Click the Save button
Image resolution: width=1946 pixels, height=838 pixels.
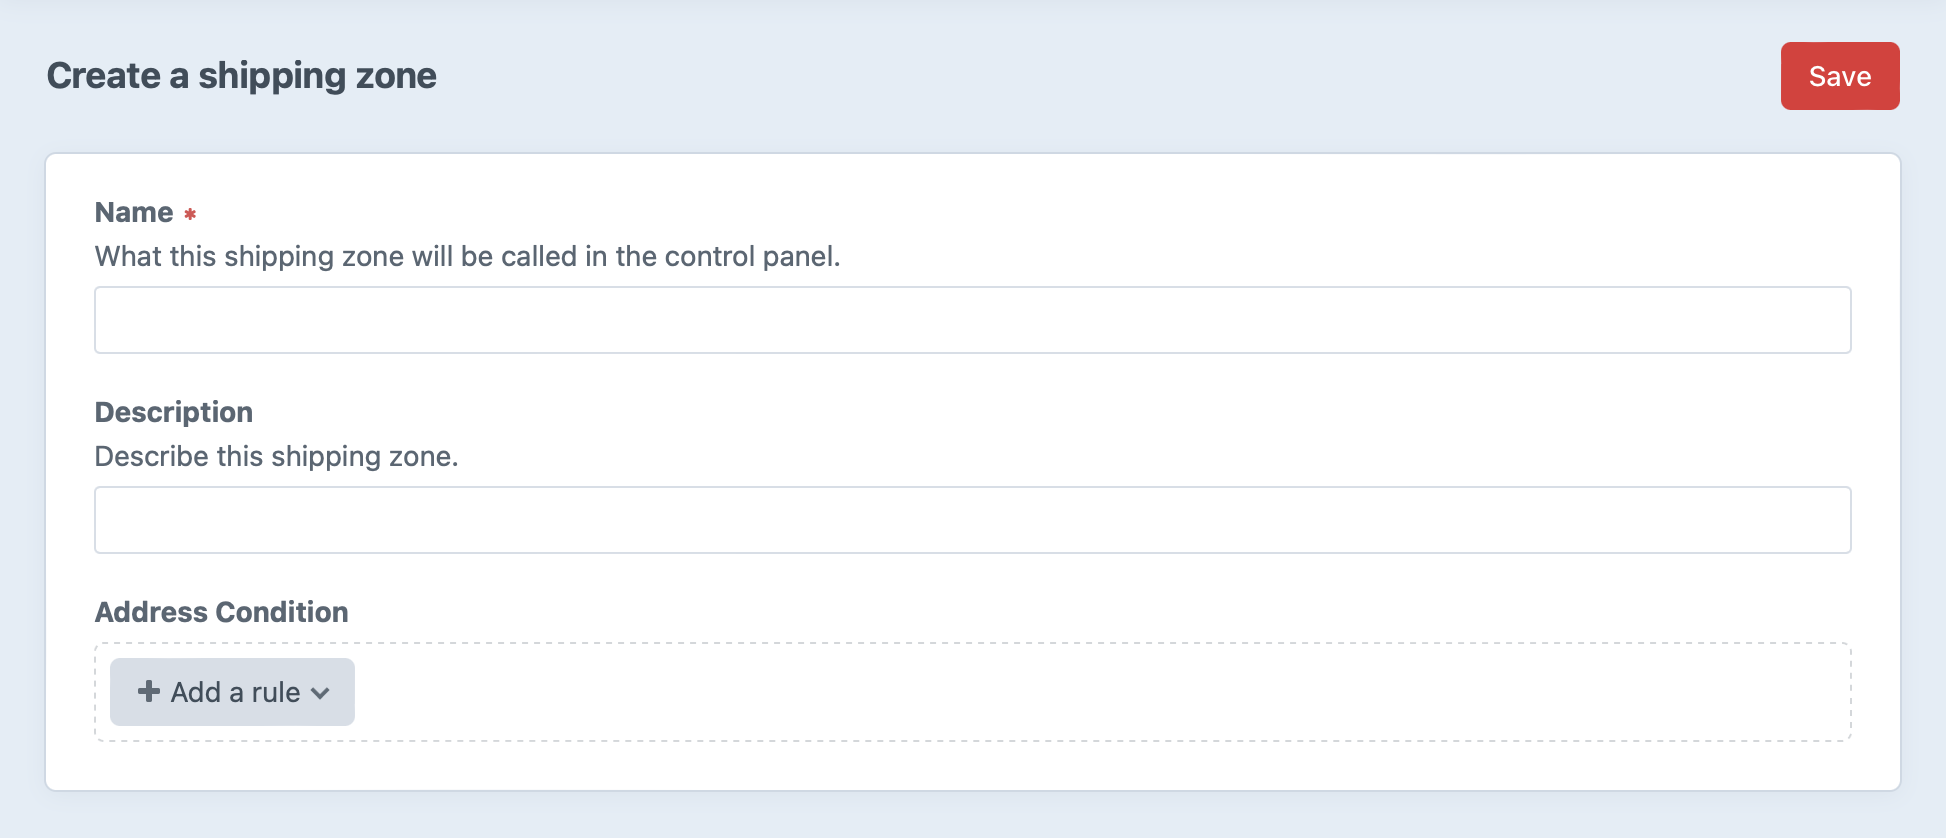(1839, 75)
